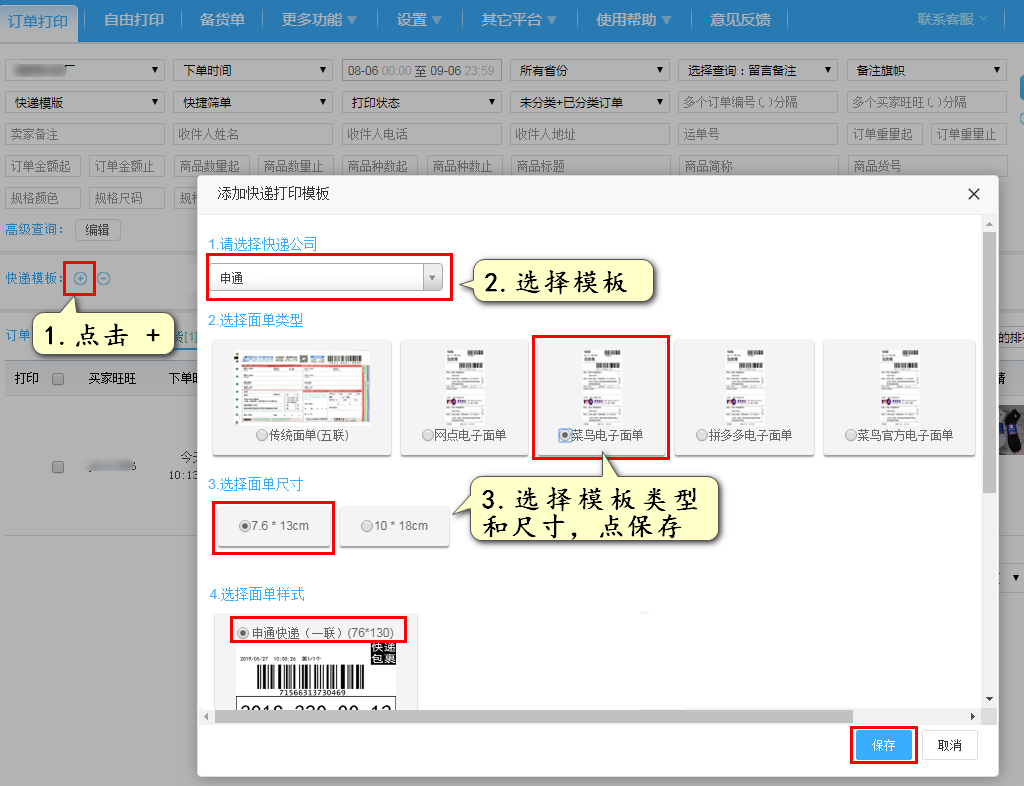This screenshot has width=1024, height=786.
Task: Open the 未分类+已分类订单 dropdown
Action: (x=590, y=102)
